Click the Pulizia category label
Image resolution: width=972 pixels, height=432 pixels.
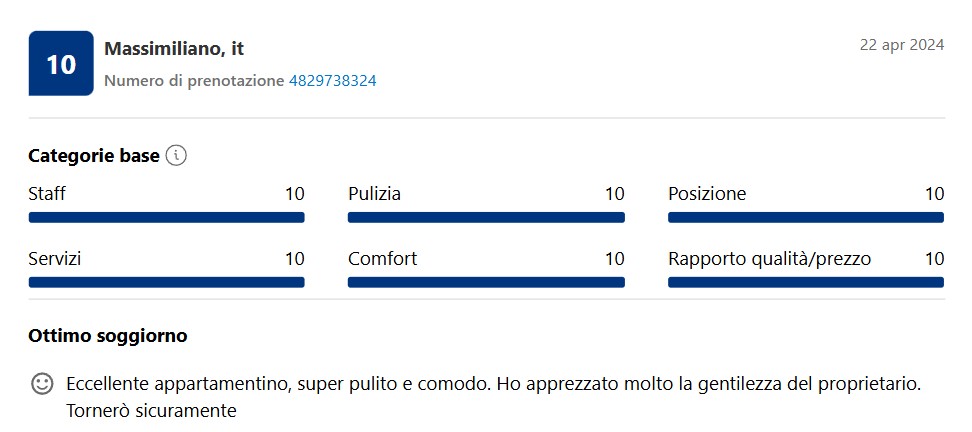[x=374, y=194]
